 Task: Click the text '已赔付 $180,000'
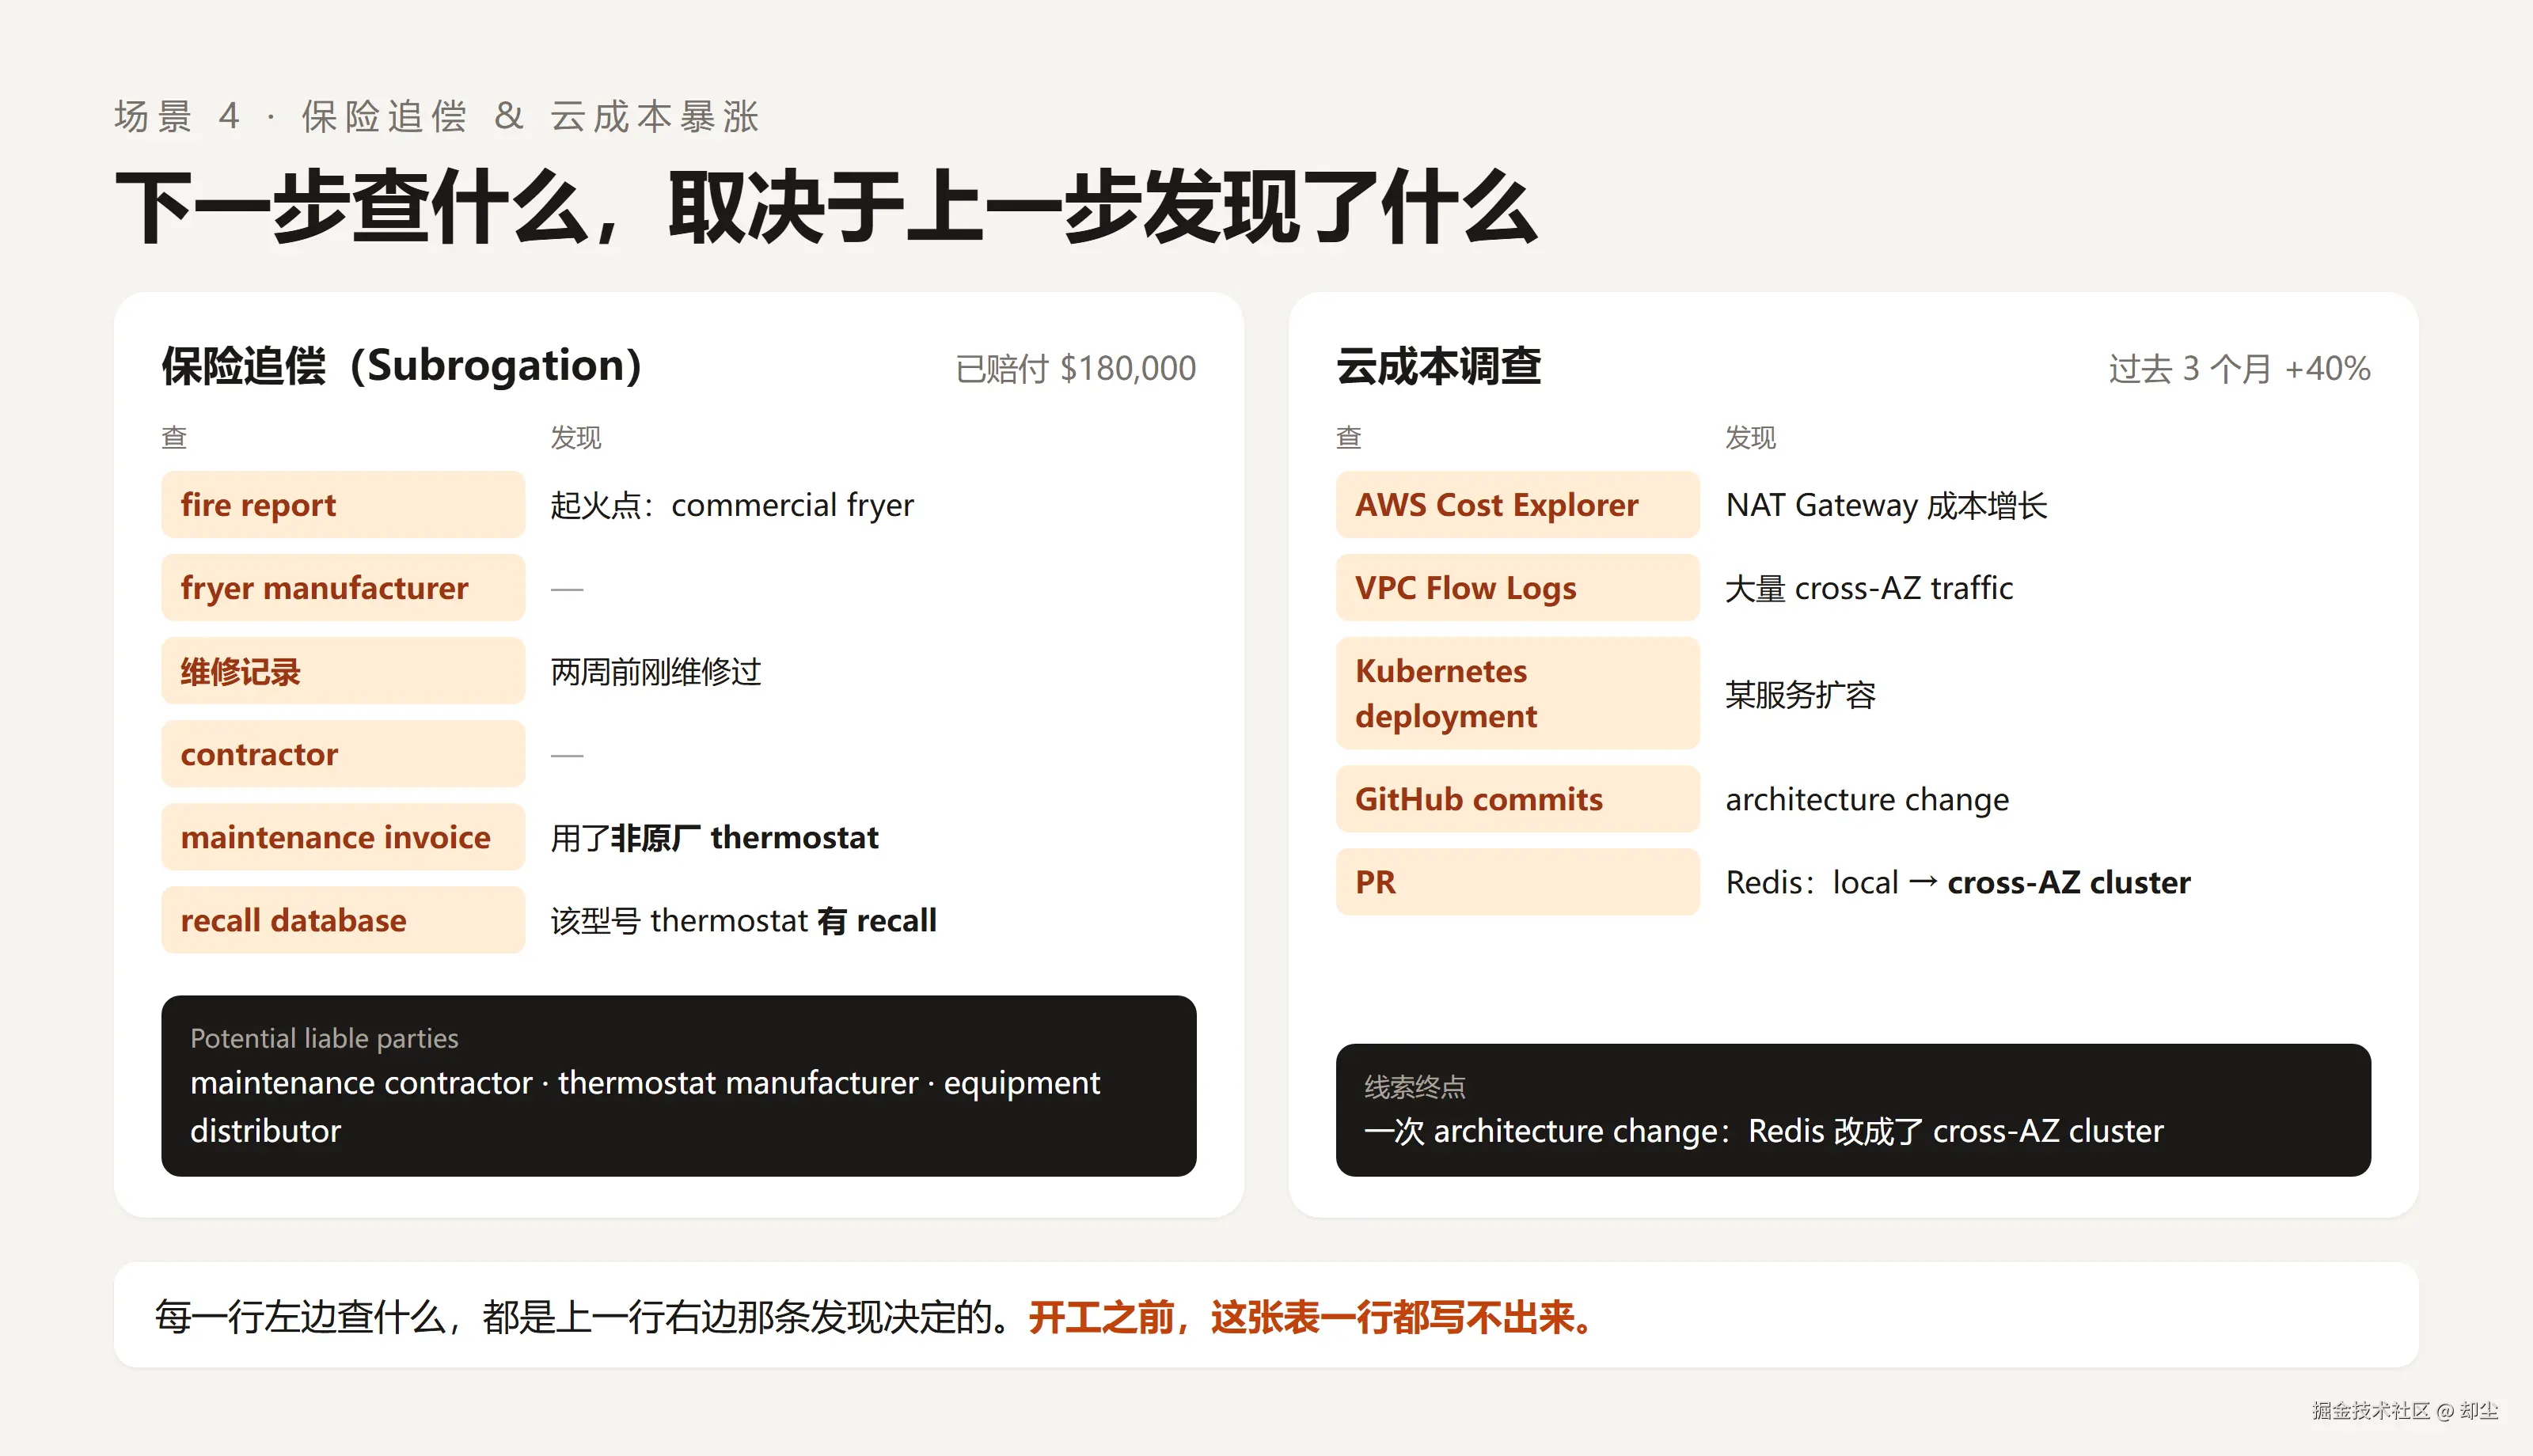(1075, 369)
